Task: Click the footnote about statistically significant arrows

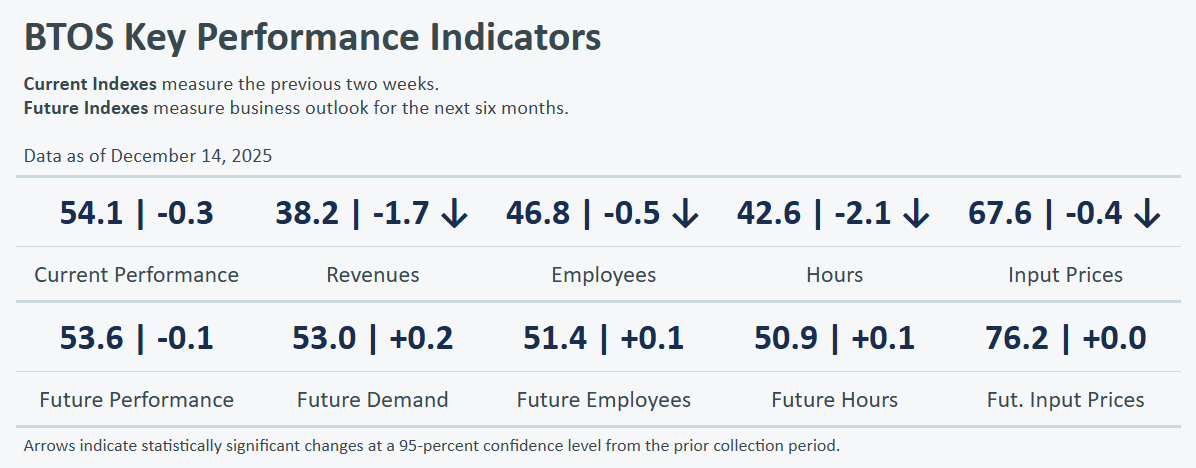Action: coord(431,444)
